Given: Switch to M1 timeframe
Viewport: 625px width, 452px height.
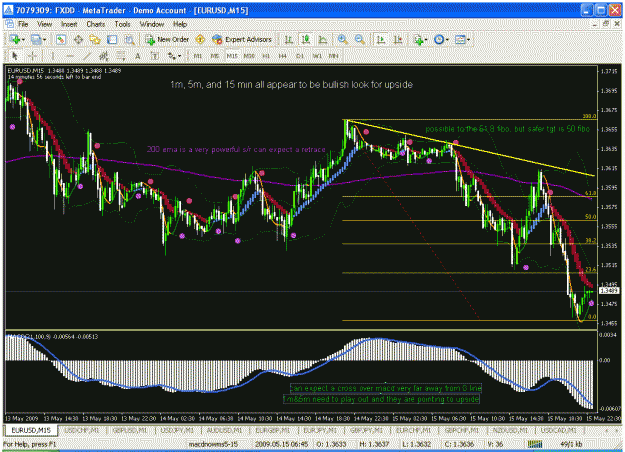Looking at the screenshot, I should 198,56.
